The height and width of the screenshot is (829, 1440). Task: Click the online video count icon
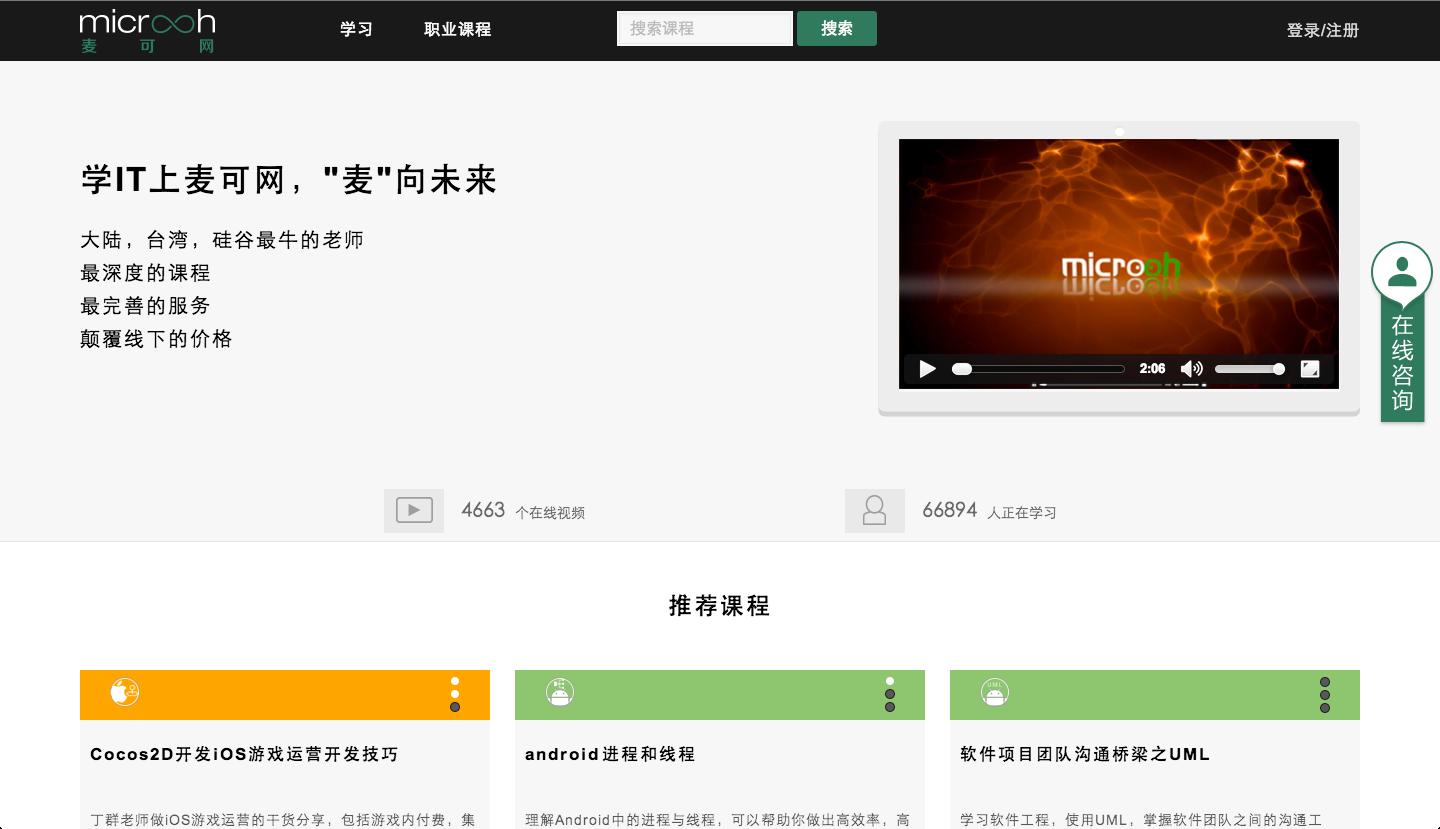pyautogui.click(x=414, y=510)
